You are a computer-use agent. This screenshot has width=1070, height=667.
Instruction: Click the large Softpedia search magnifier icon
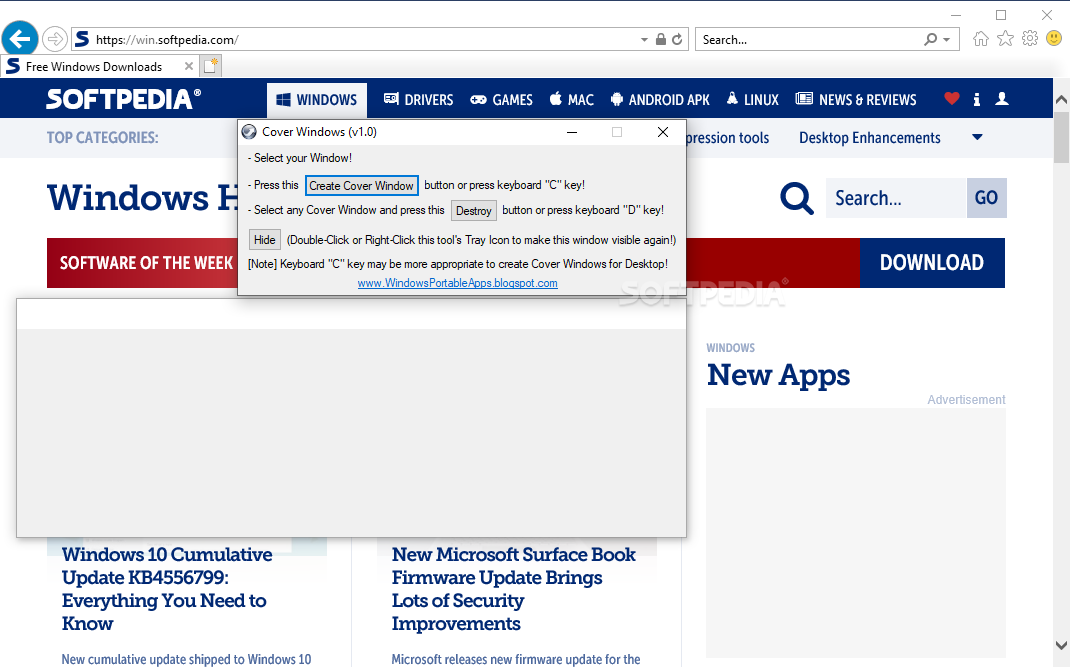click(x=797, y=199)
